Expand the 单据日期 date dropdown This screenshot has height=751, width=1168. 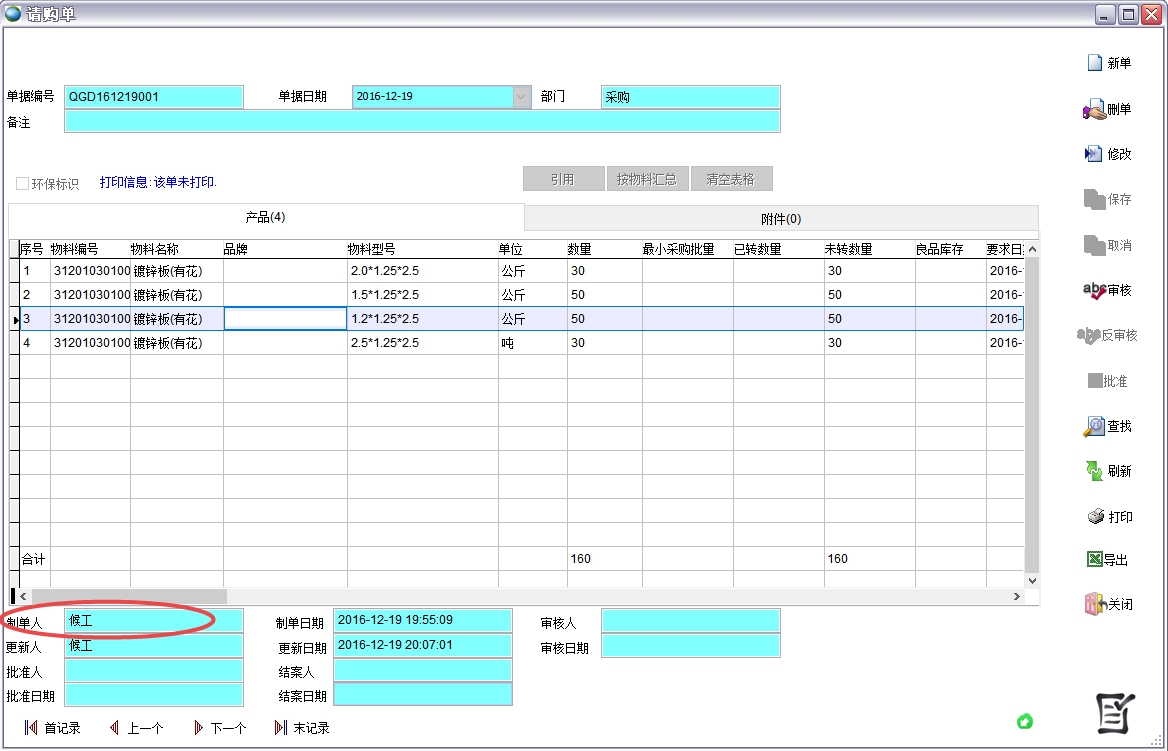pyautogui.click(x=521, y=97)
